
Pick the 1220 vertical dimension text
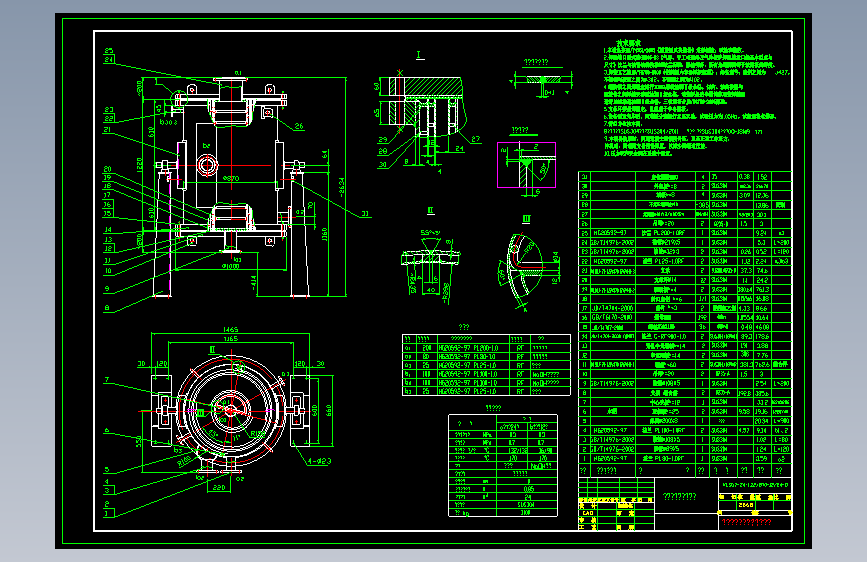(139, 165)
